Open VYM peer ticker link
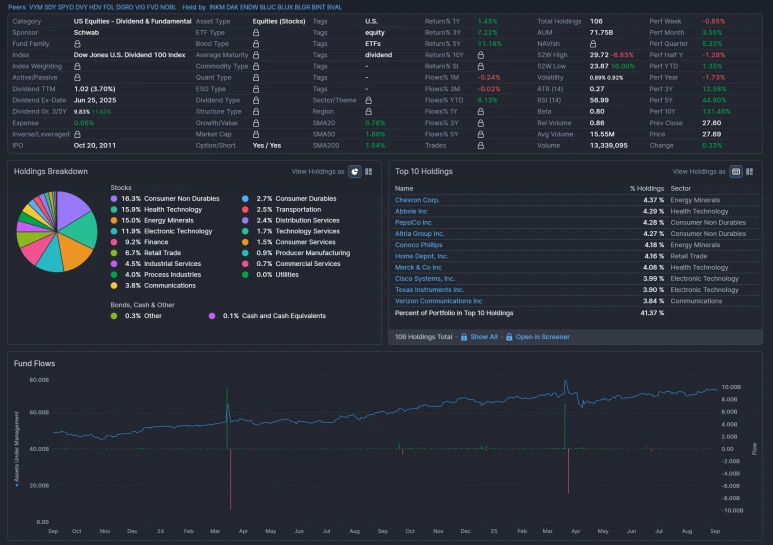 click(x=36, y=7)
